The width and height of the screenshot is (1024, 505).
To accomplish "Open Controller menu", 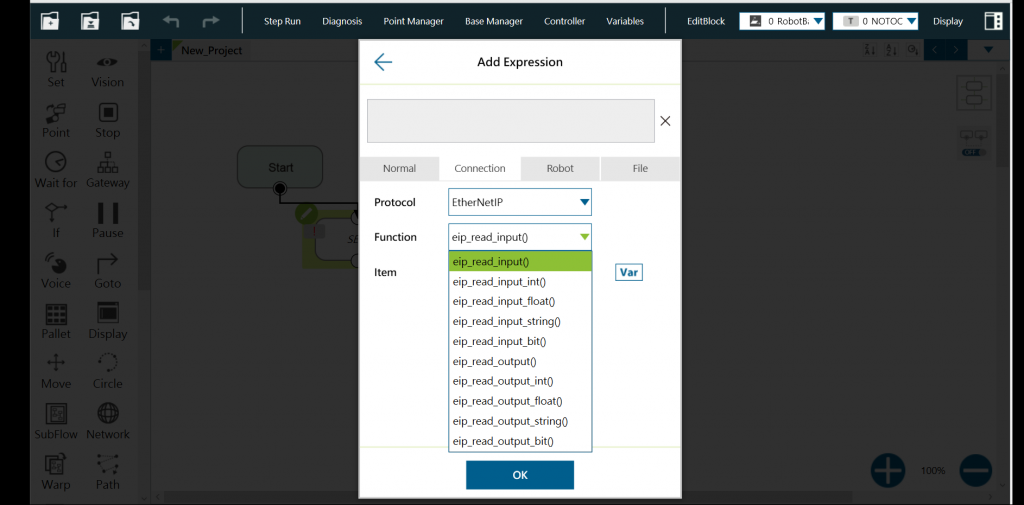I will pos(565,21).
